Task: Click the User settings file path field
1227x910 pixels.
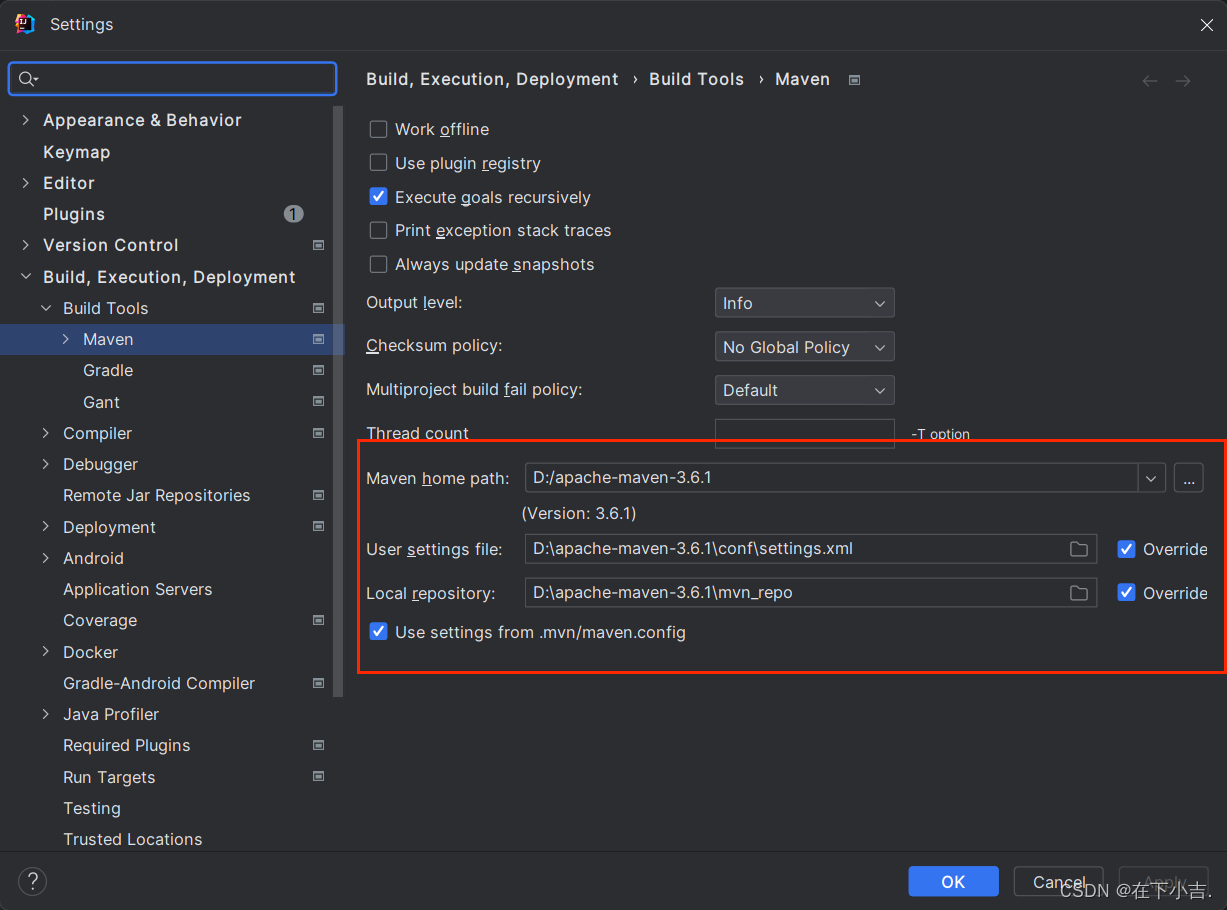Action: pyautogui.click(x=811, y=549)
